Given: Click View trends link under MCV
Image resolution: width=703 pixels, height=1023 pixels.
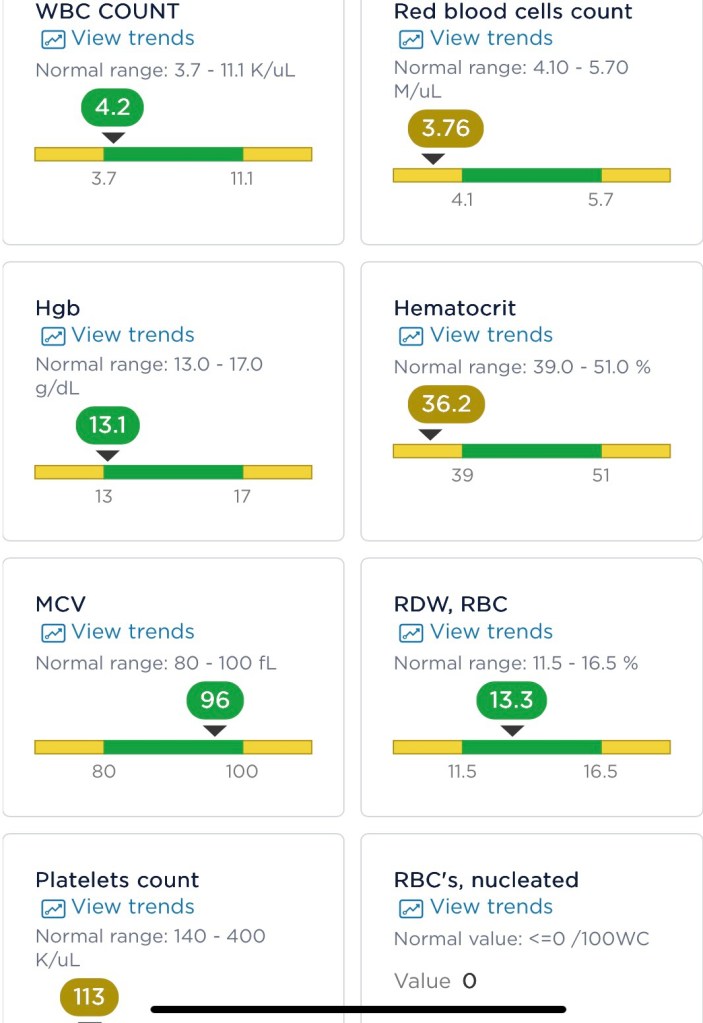Looking at the screenshot, I should (x=133, y=633).
